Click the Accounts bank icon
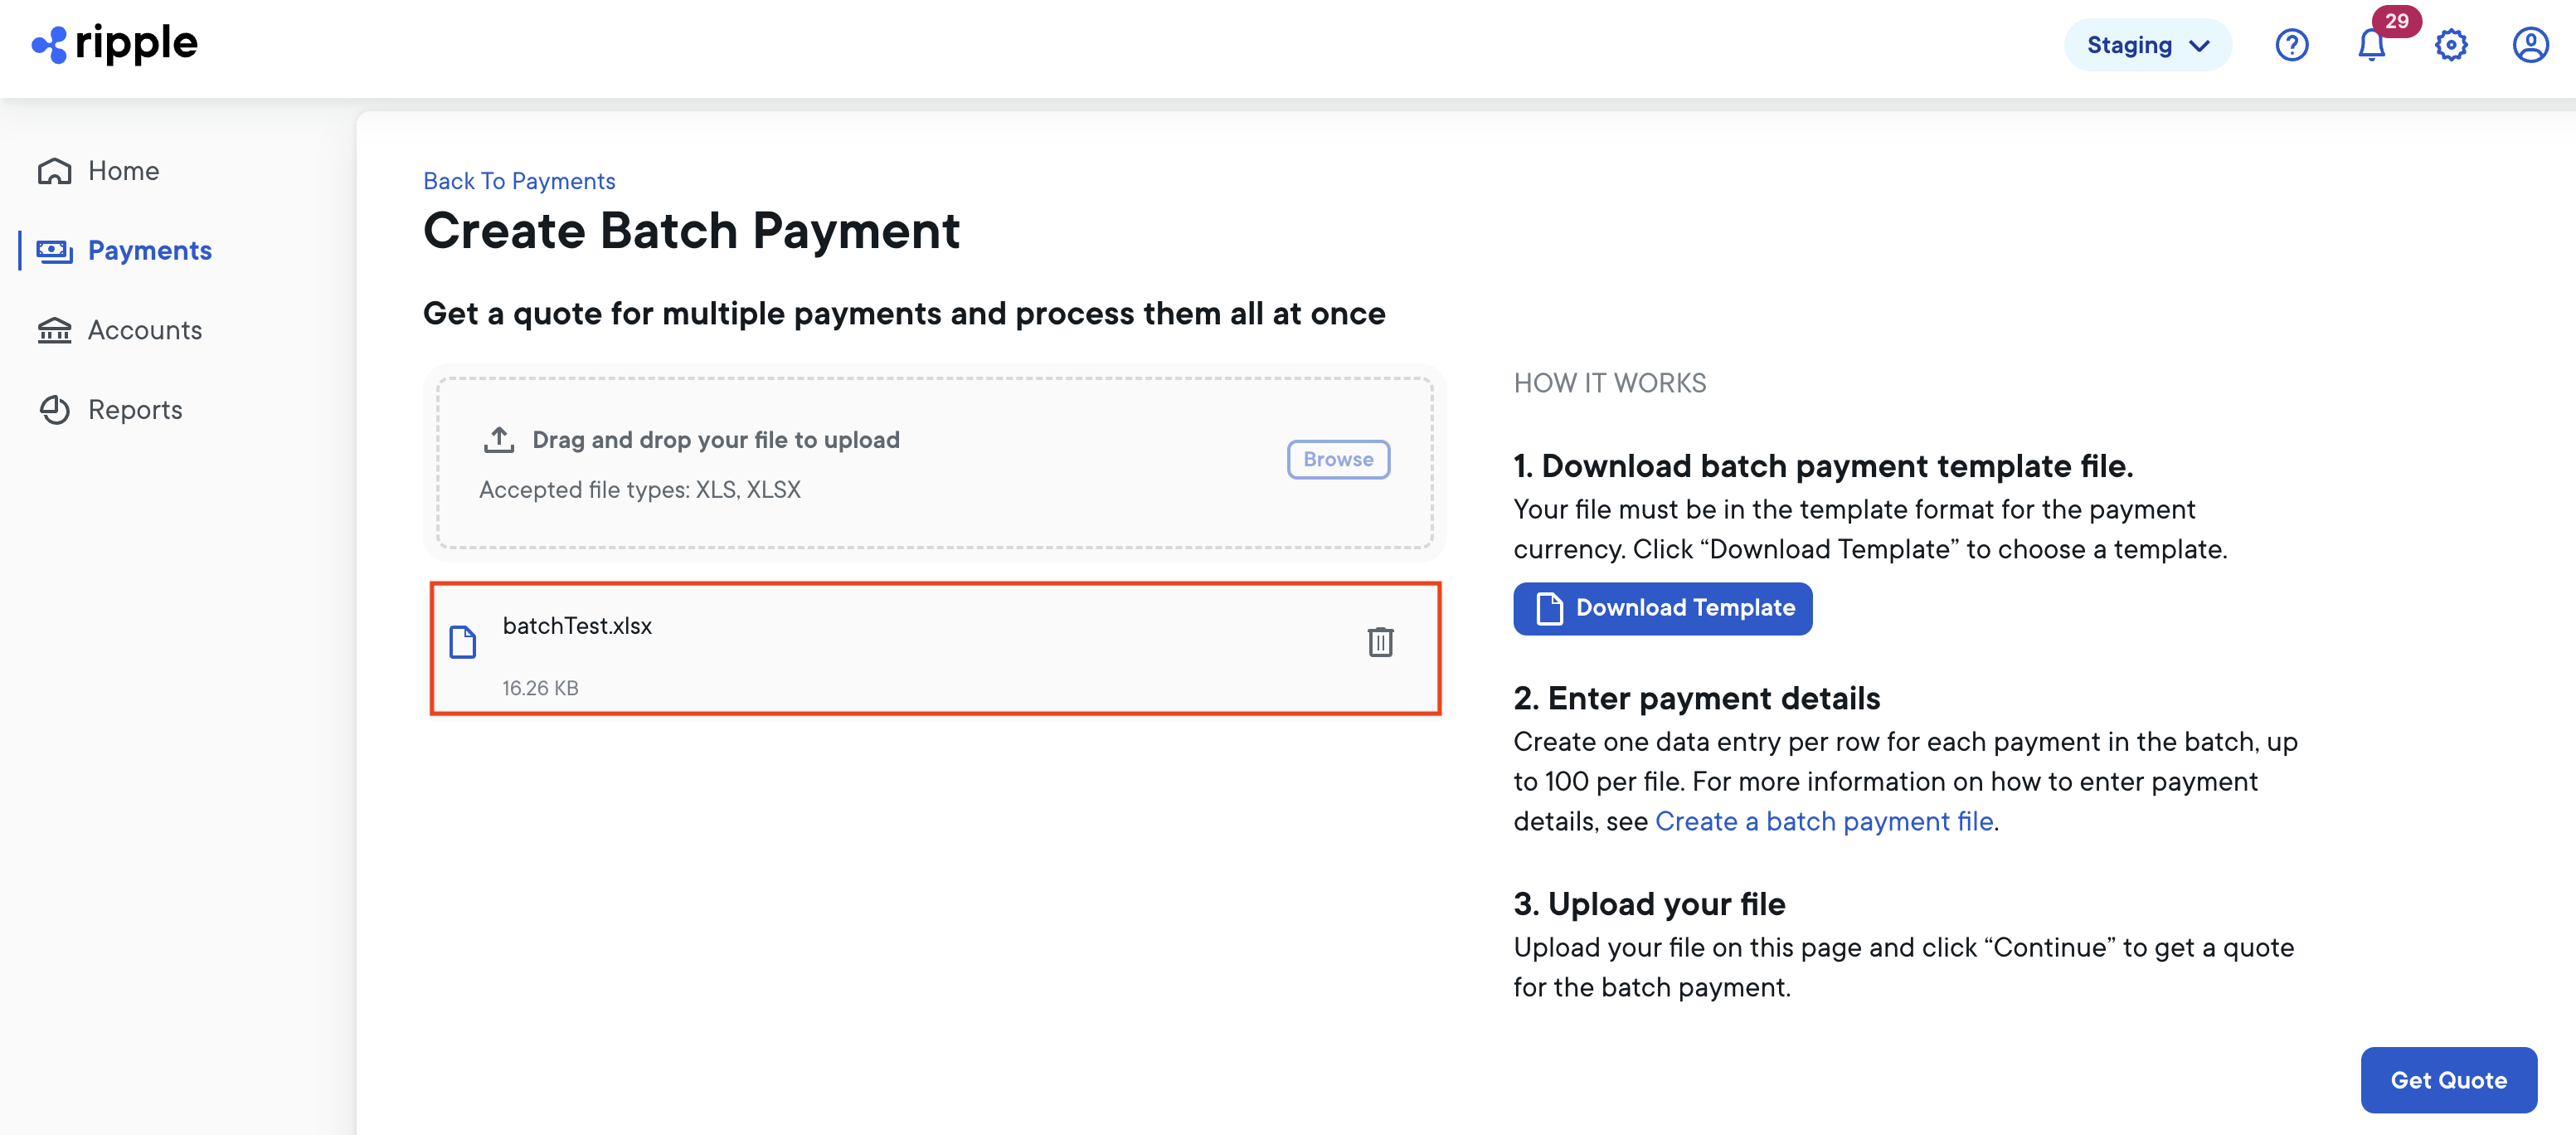The image size is (2576, 1135). (54, 330)
